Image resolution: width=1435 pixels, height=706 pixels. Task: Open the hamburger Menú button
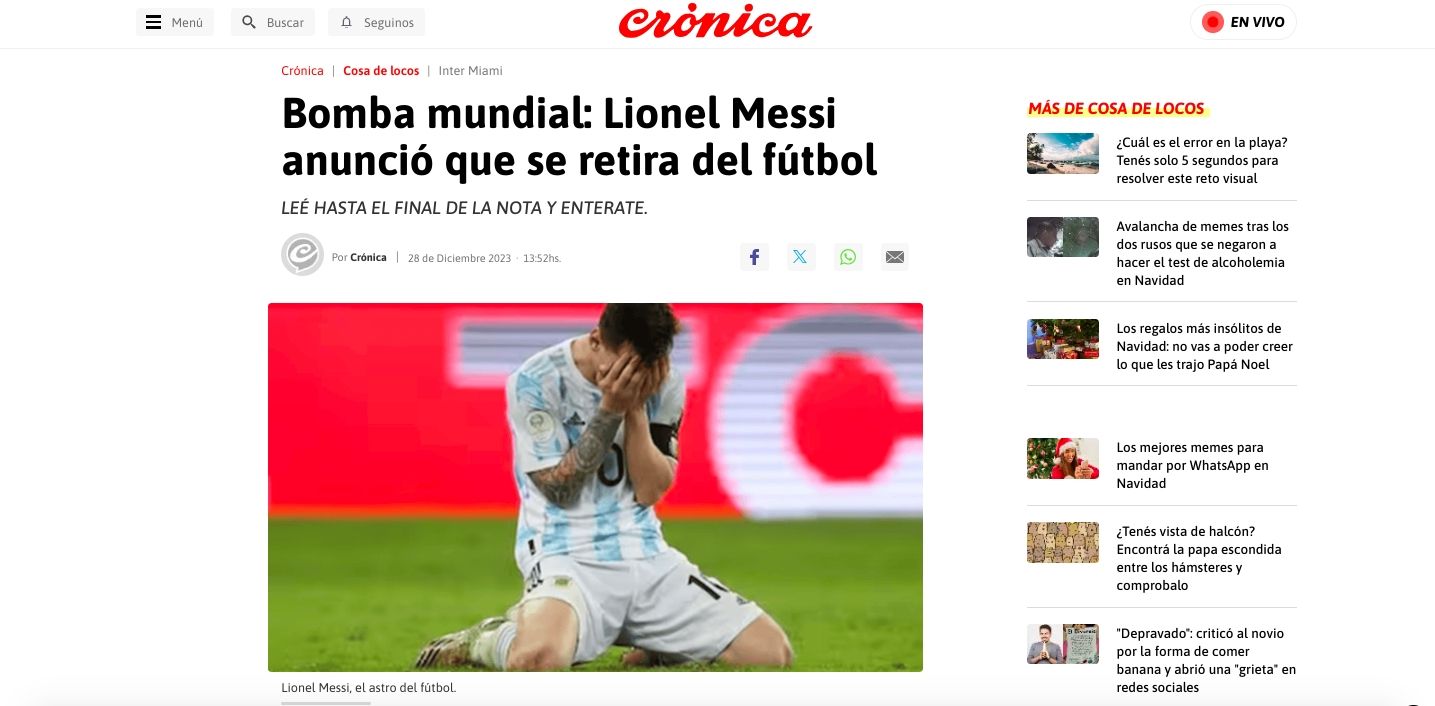[174, 22]
